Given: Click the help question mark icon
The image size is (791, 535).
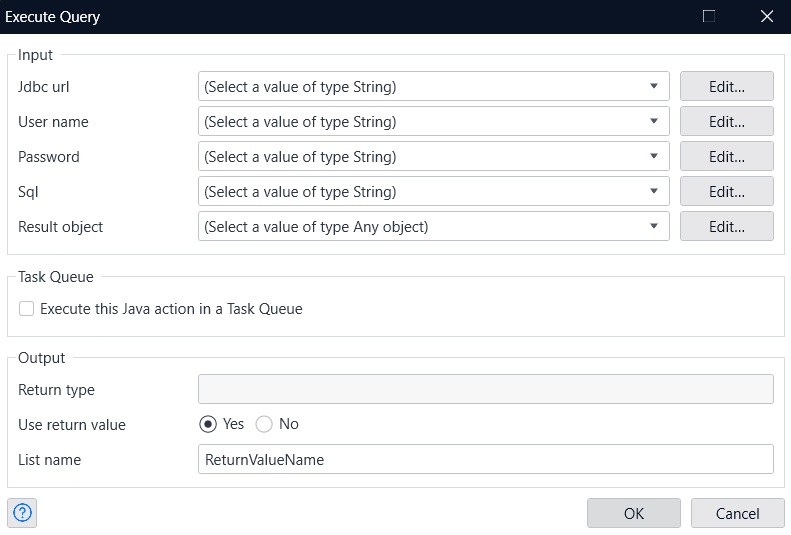Looking at the screenshot, I should 22,513.
